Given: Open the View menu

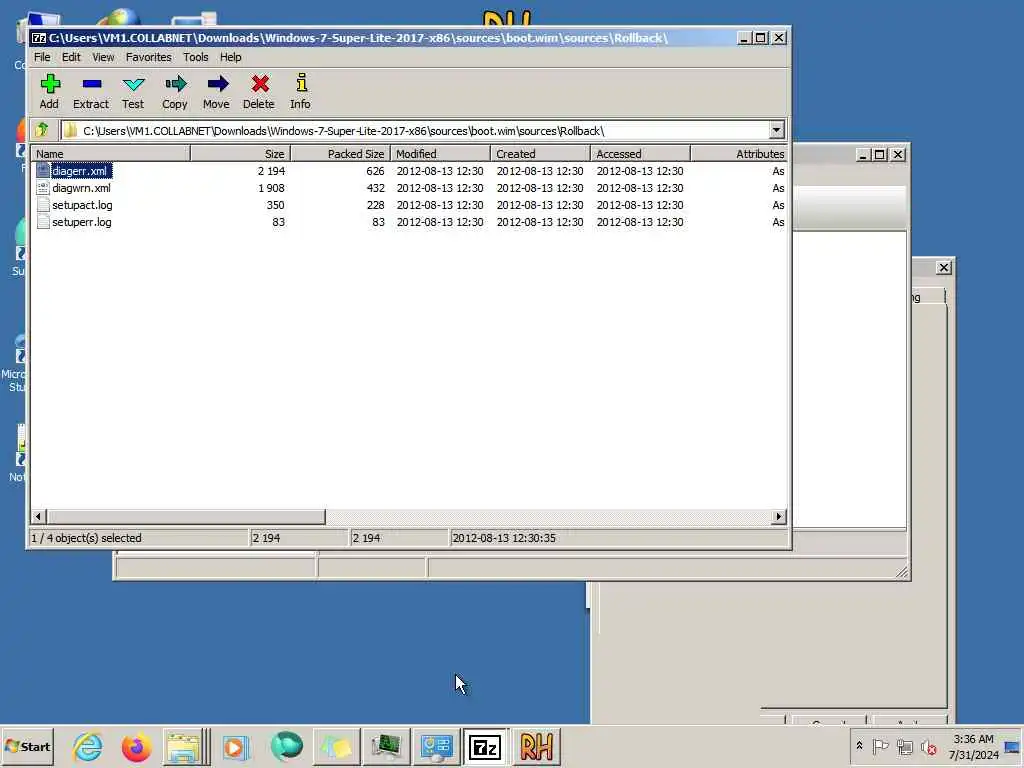Looking at the screenshot, I should point(103,57).
